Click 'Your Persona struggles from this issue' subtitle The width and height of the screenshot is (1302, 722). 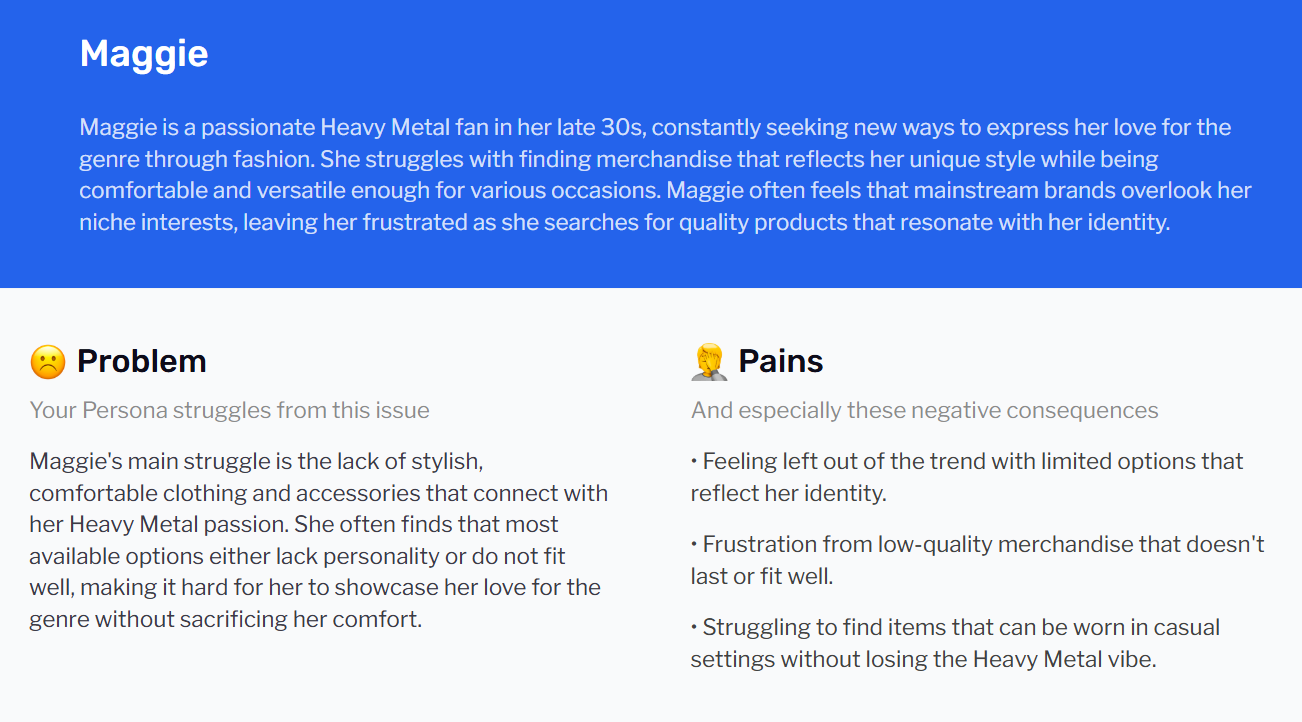230,410
